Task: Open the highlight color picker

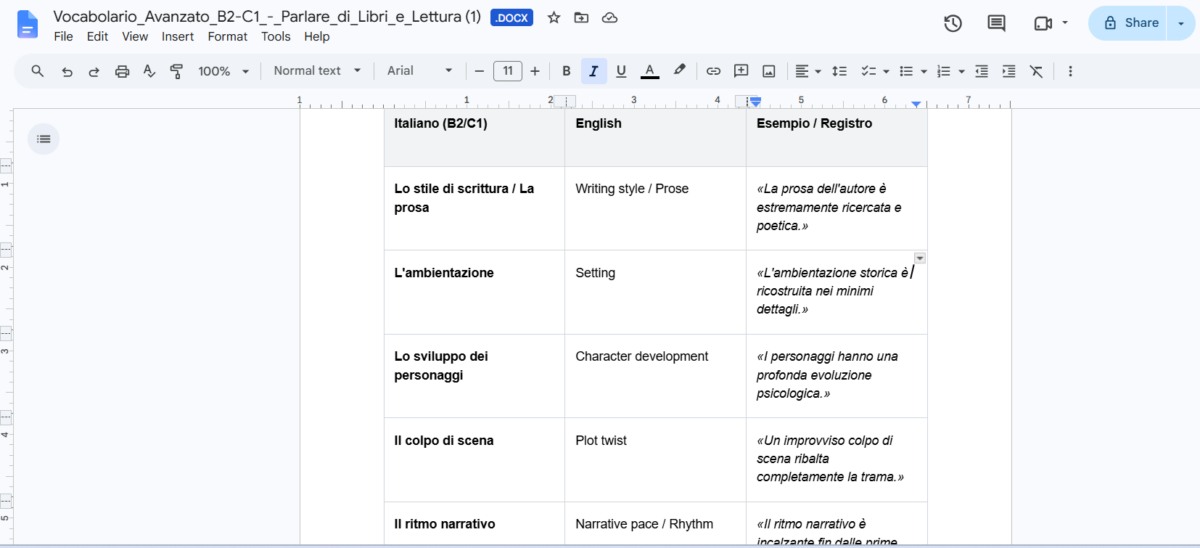Action: (679, 71)
